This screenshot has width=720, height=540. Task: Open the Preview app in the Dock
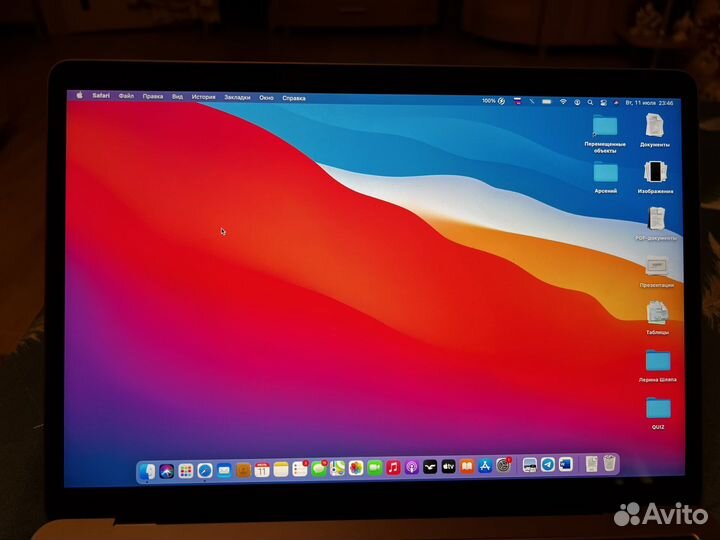click(529, 466)
